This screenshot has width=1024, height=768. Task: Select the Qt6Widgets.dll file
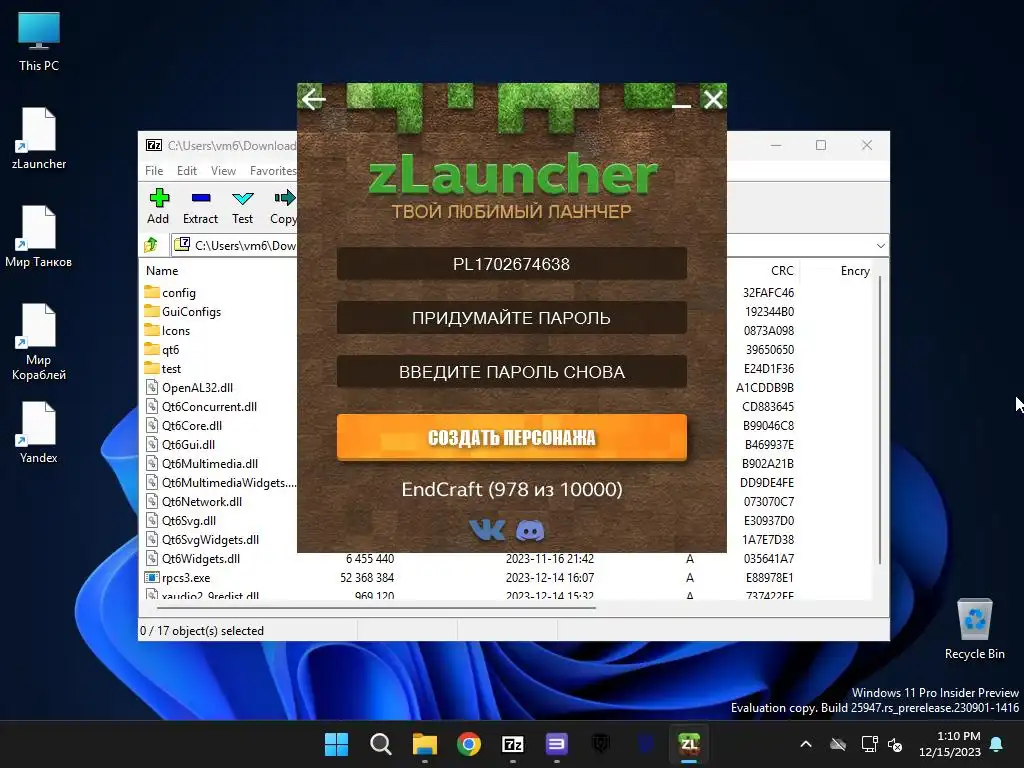point(200,558)
